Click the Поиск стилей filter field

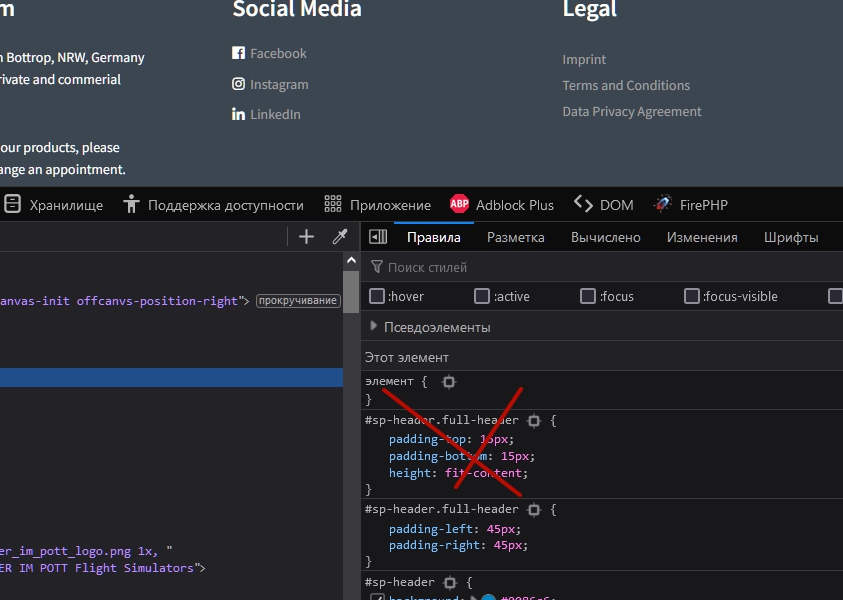point(600,267)
